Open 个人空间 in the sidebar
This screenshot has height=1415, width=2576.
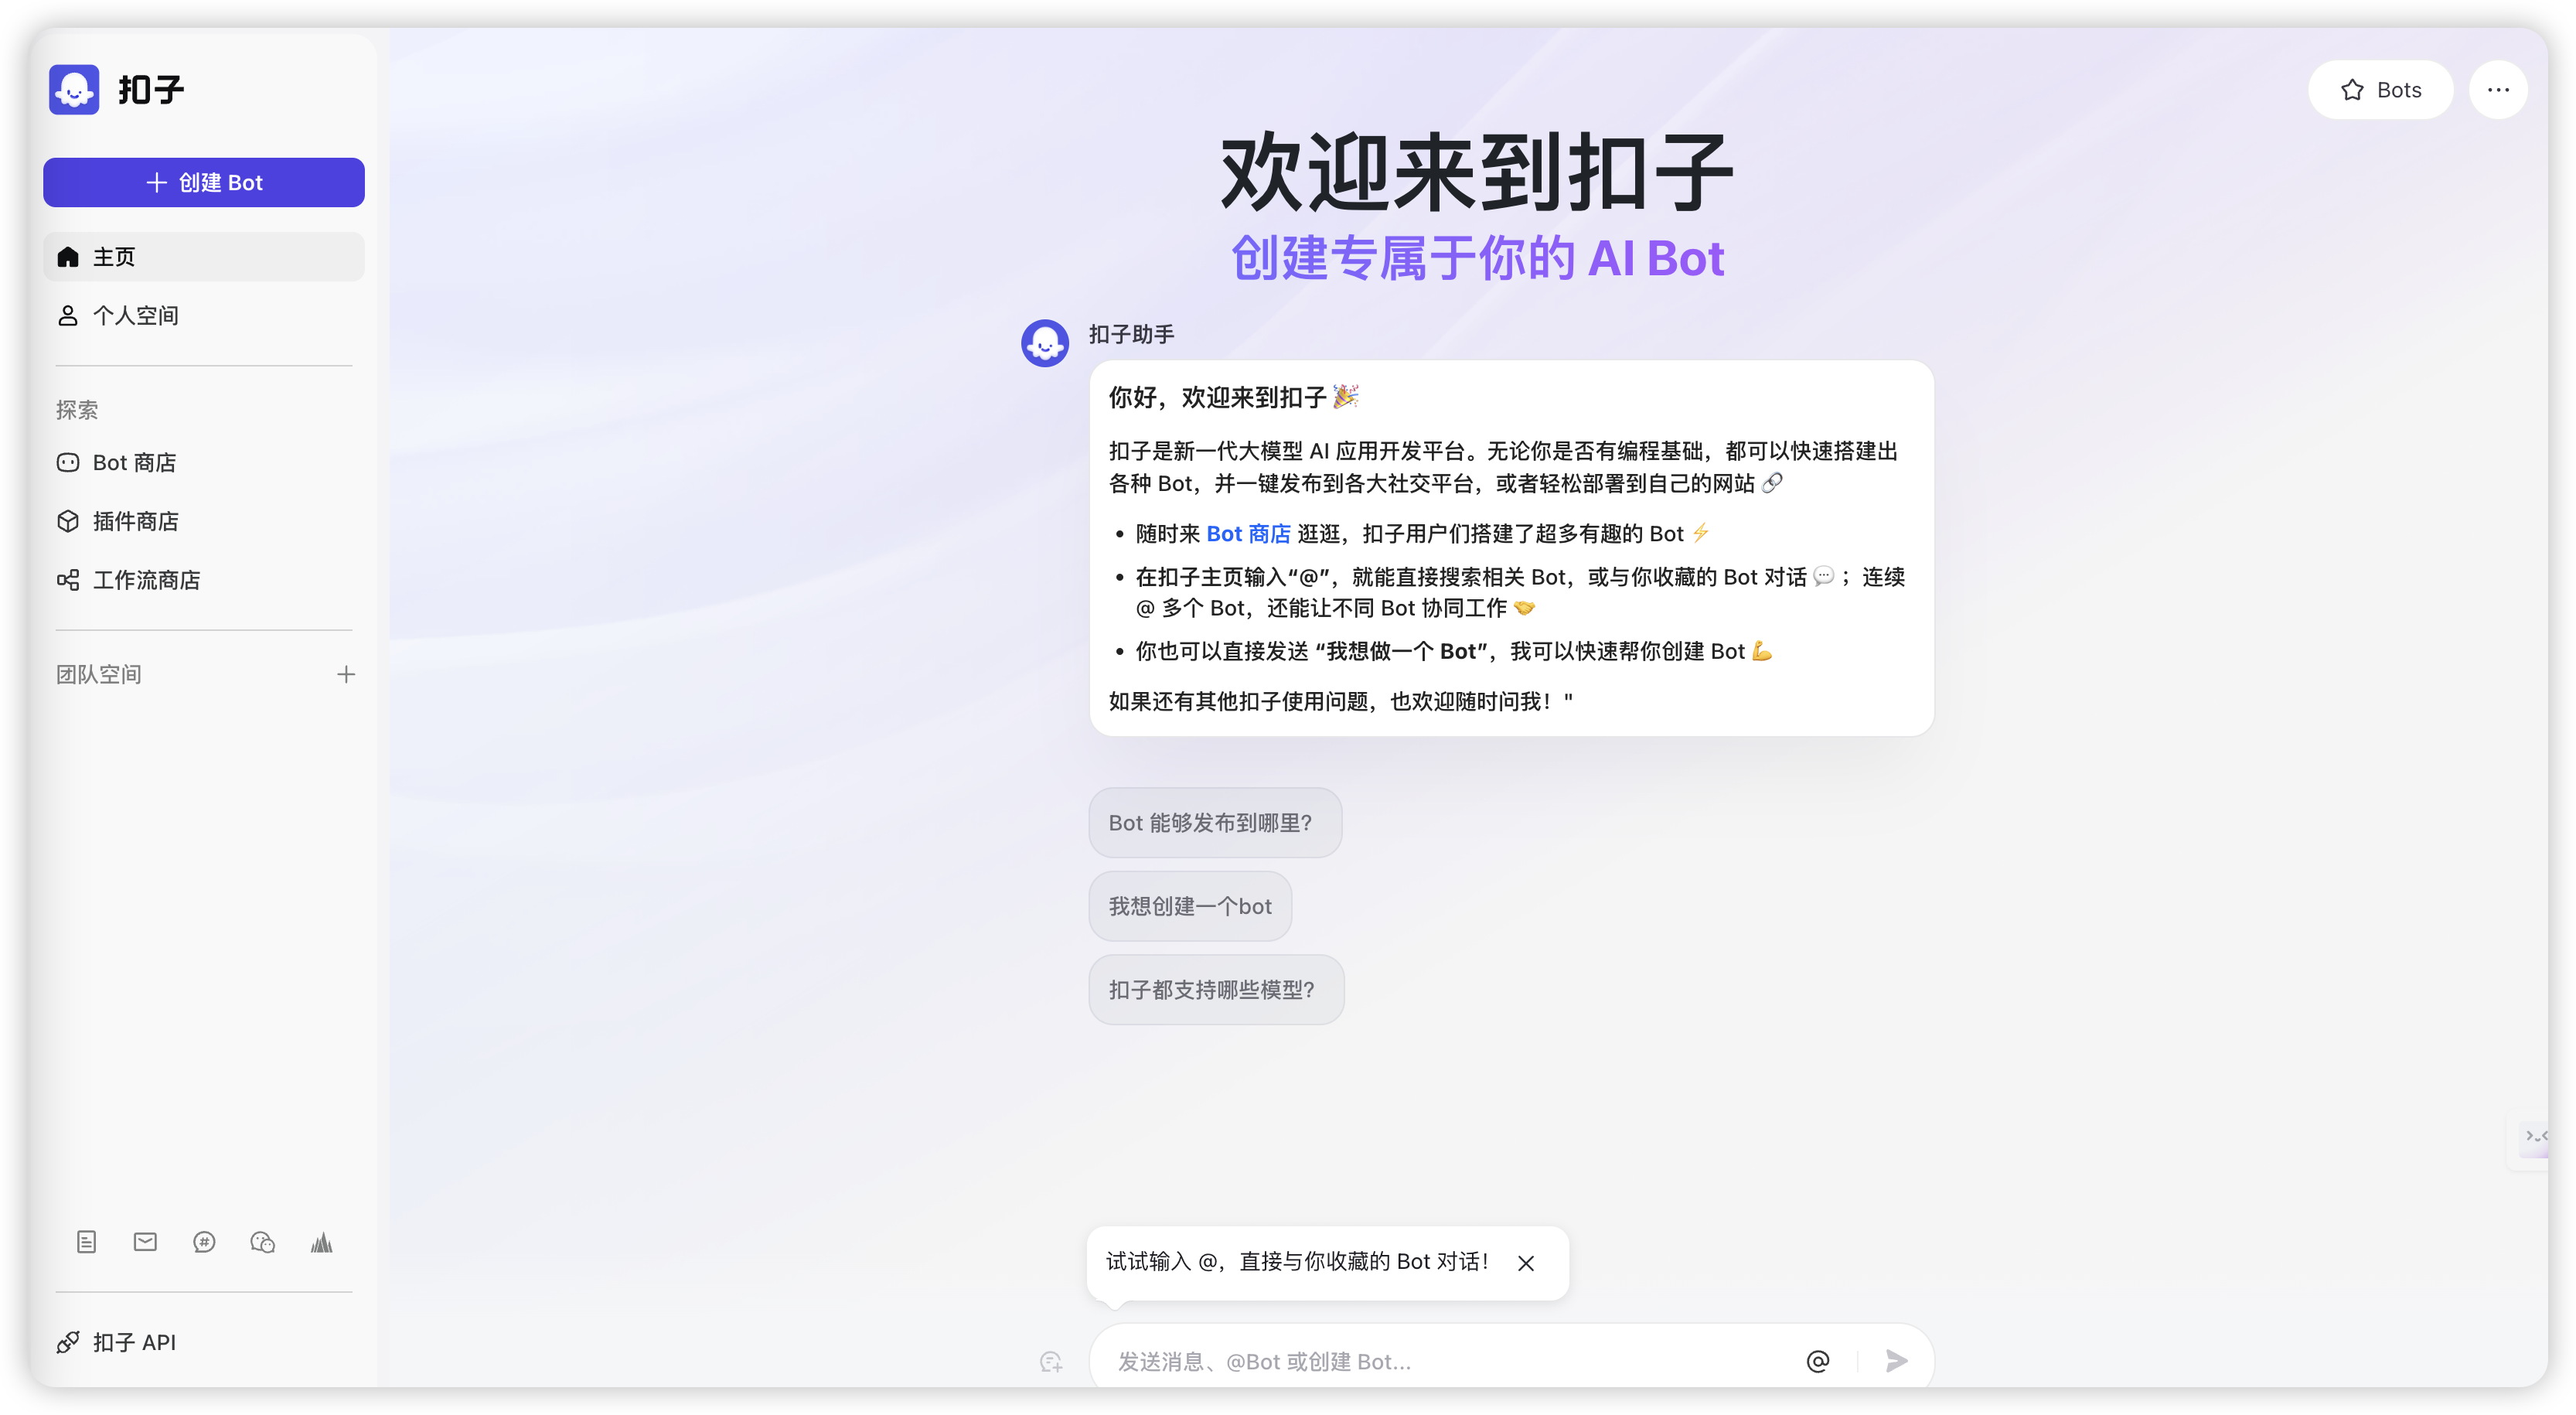(204, 316)
